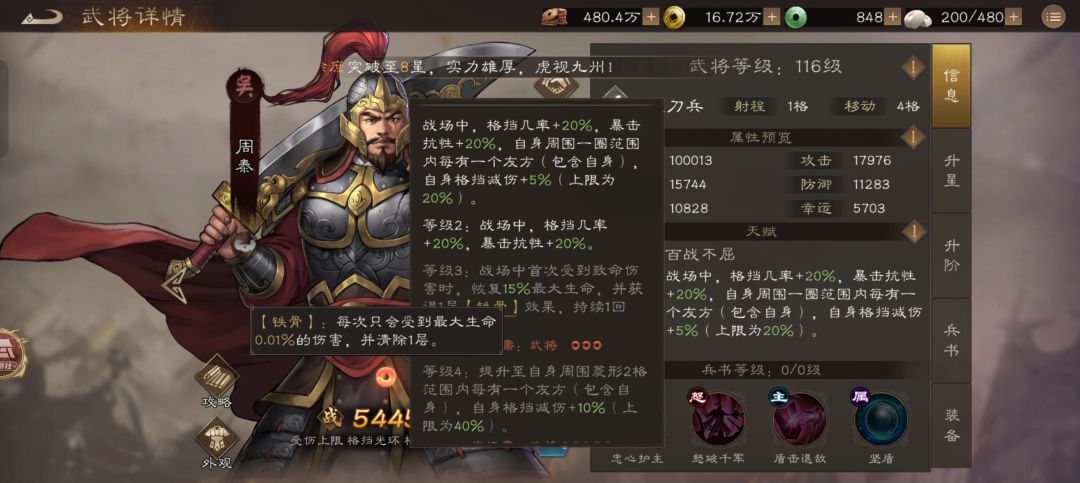
Task: Open the 兵书 tab
Action: (951, 340)
